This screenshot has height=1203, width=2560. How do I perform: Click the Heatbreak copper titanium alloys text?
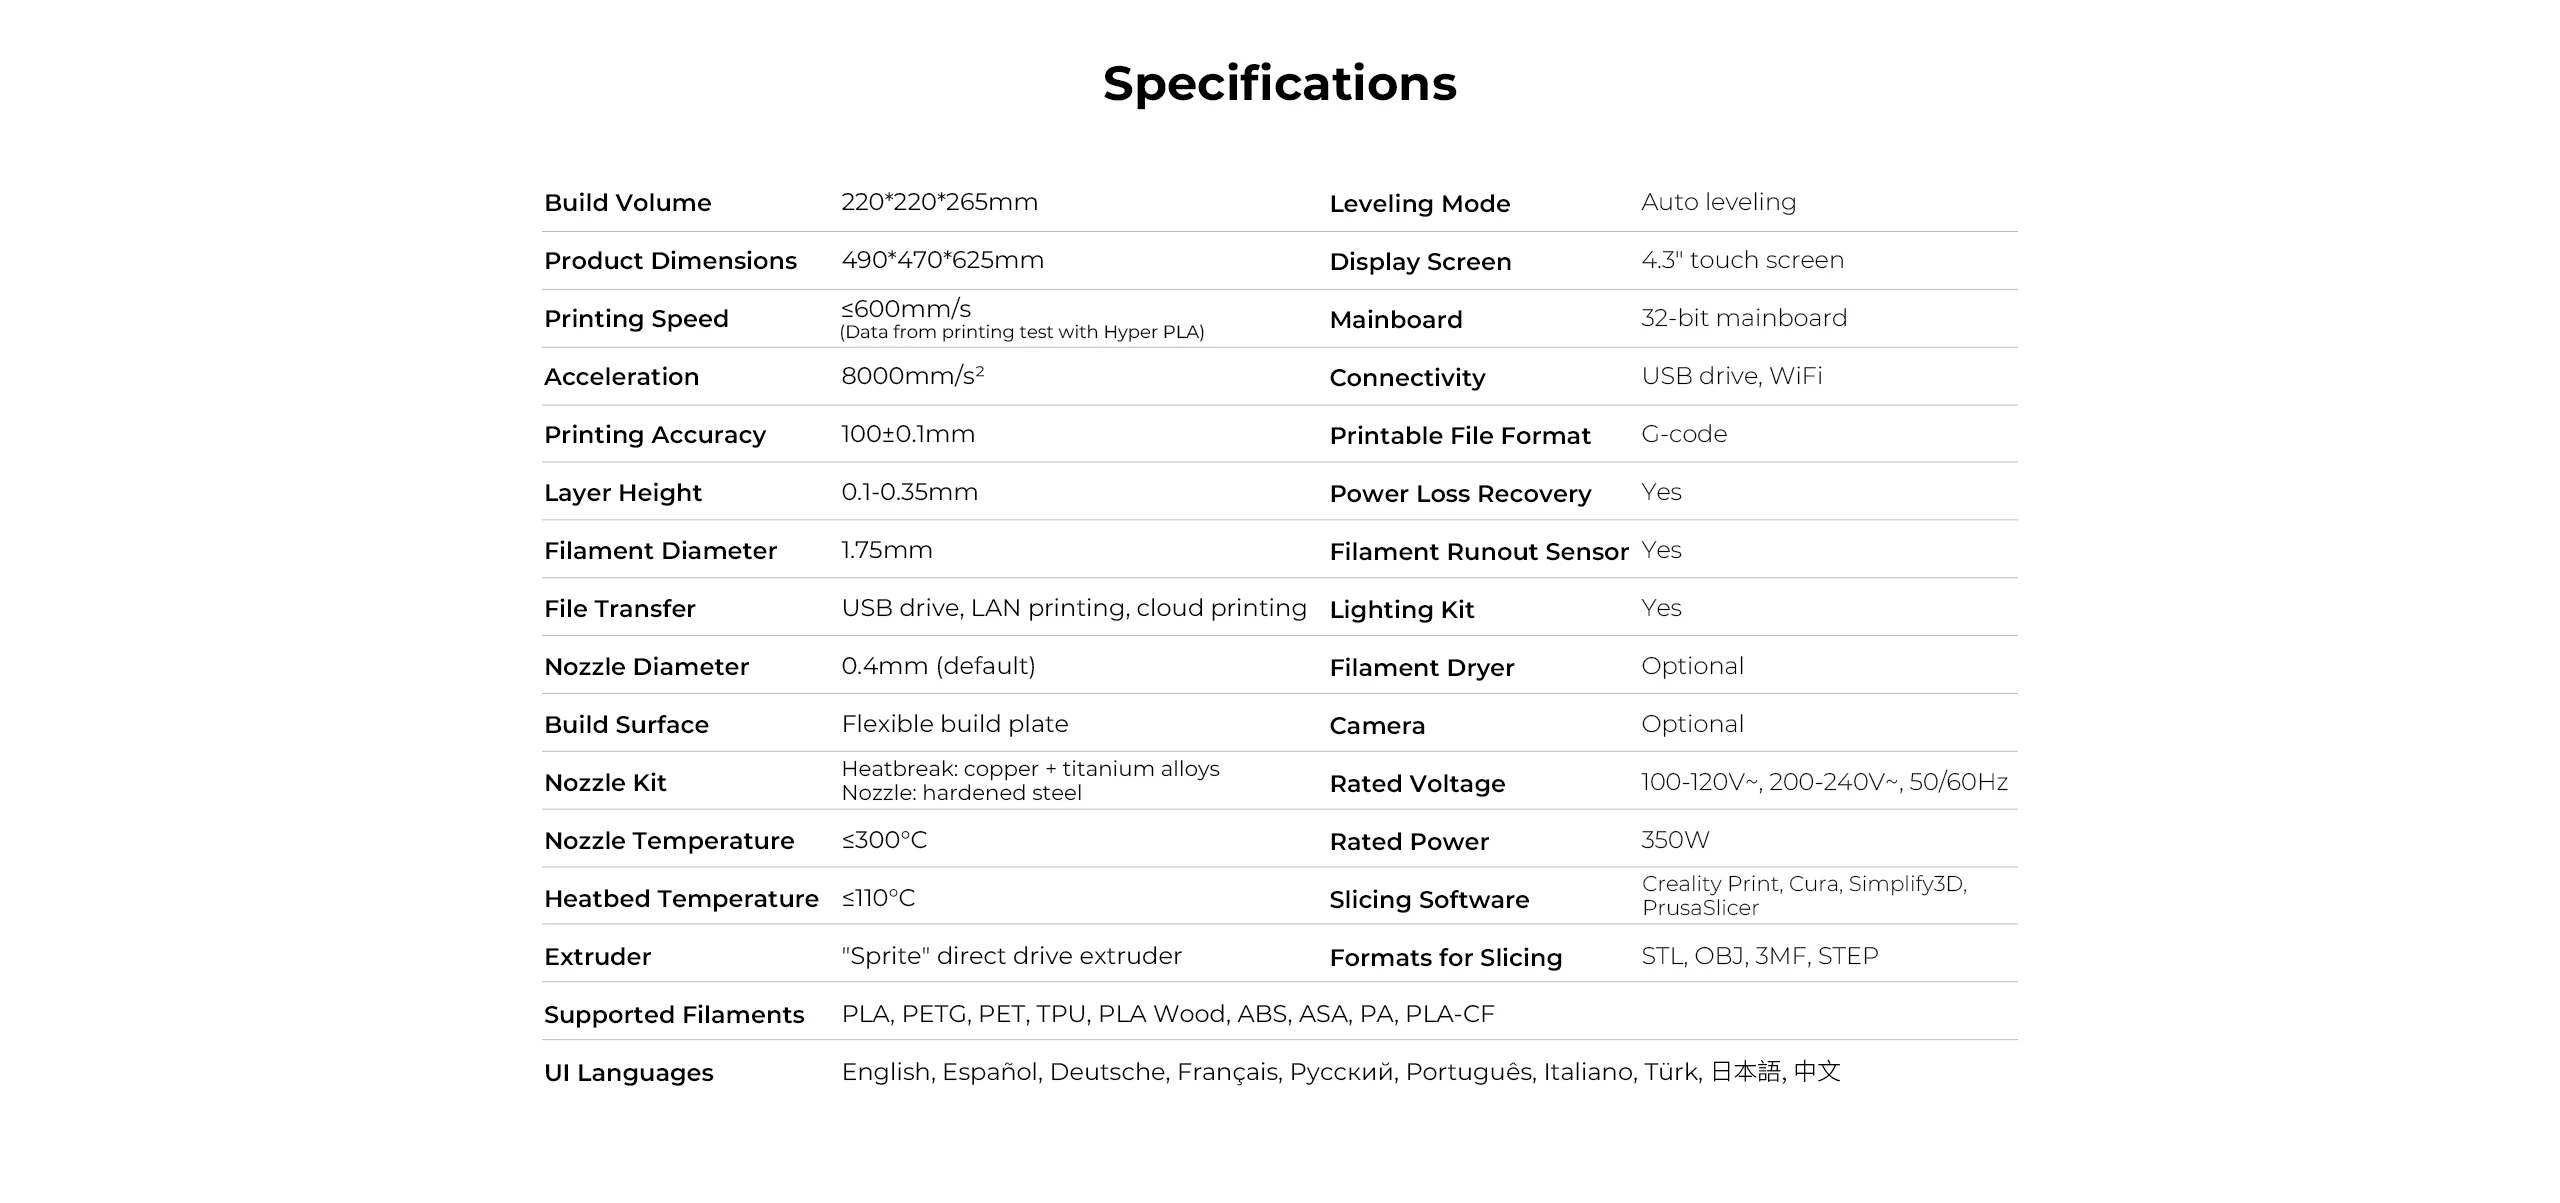click(1030, 769)
